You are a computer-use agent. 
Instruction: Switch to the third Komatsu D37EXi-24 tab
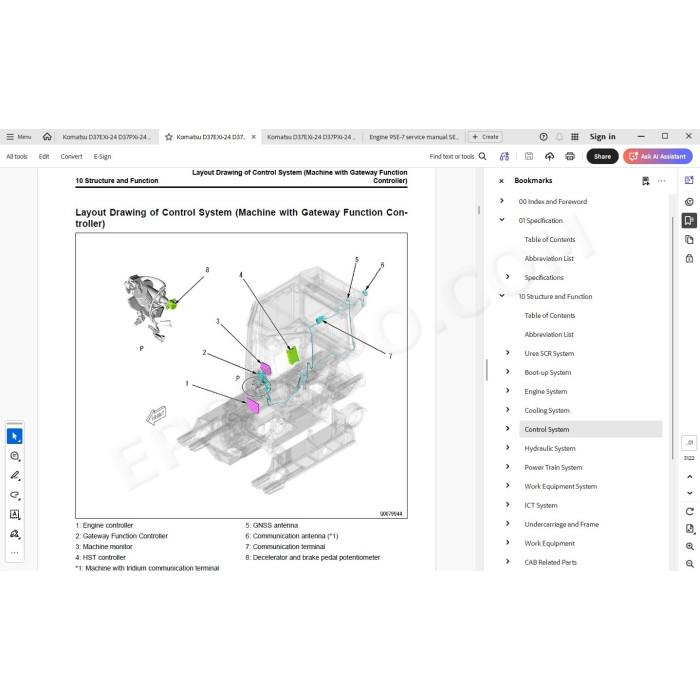312,137
